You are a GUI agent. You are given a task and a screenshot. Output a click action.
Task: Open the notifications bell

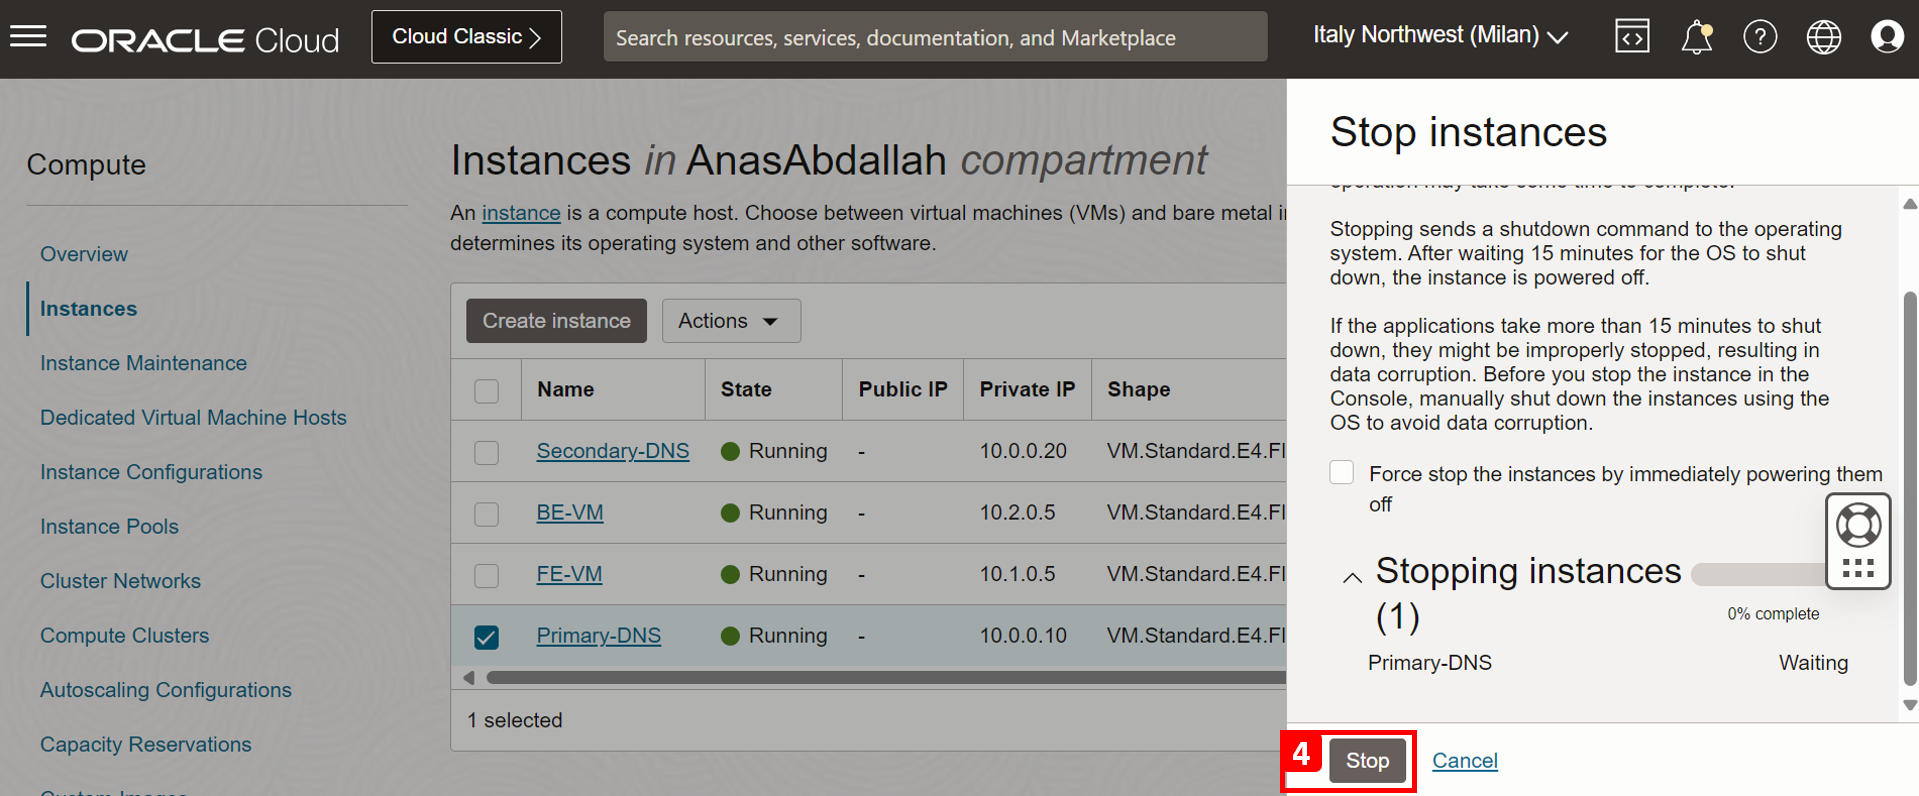click(1696, 37)
